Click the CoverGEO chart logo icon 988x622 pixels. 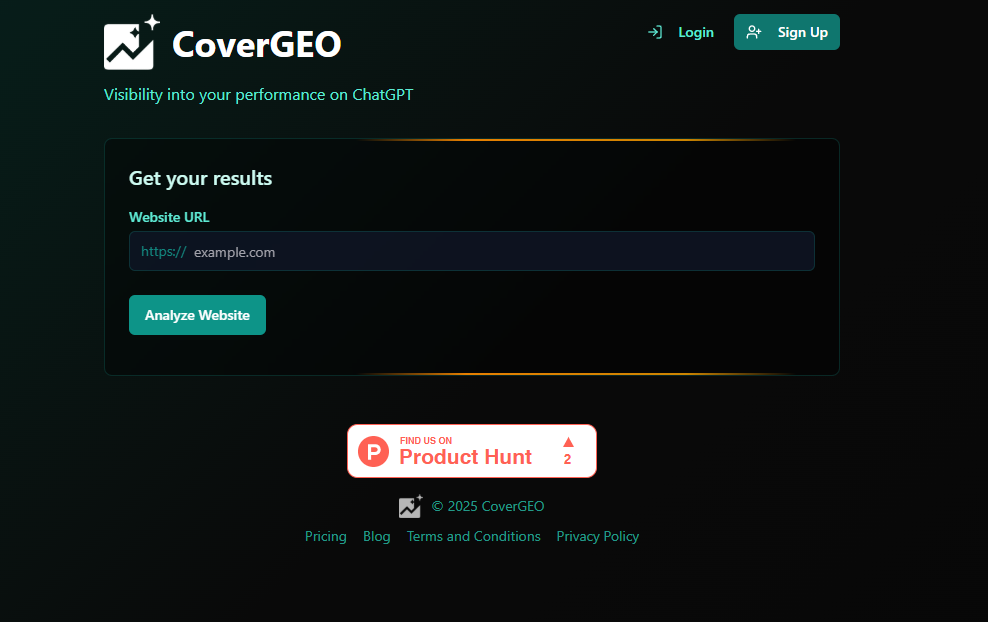coord(132,42)
